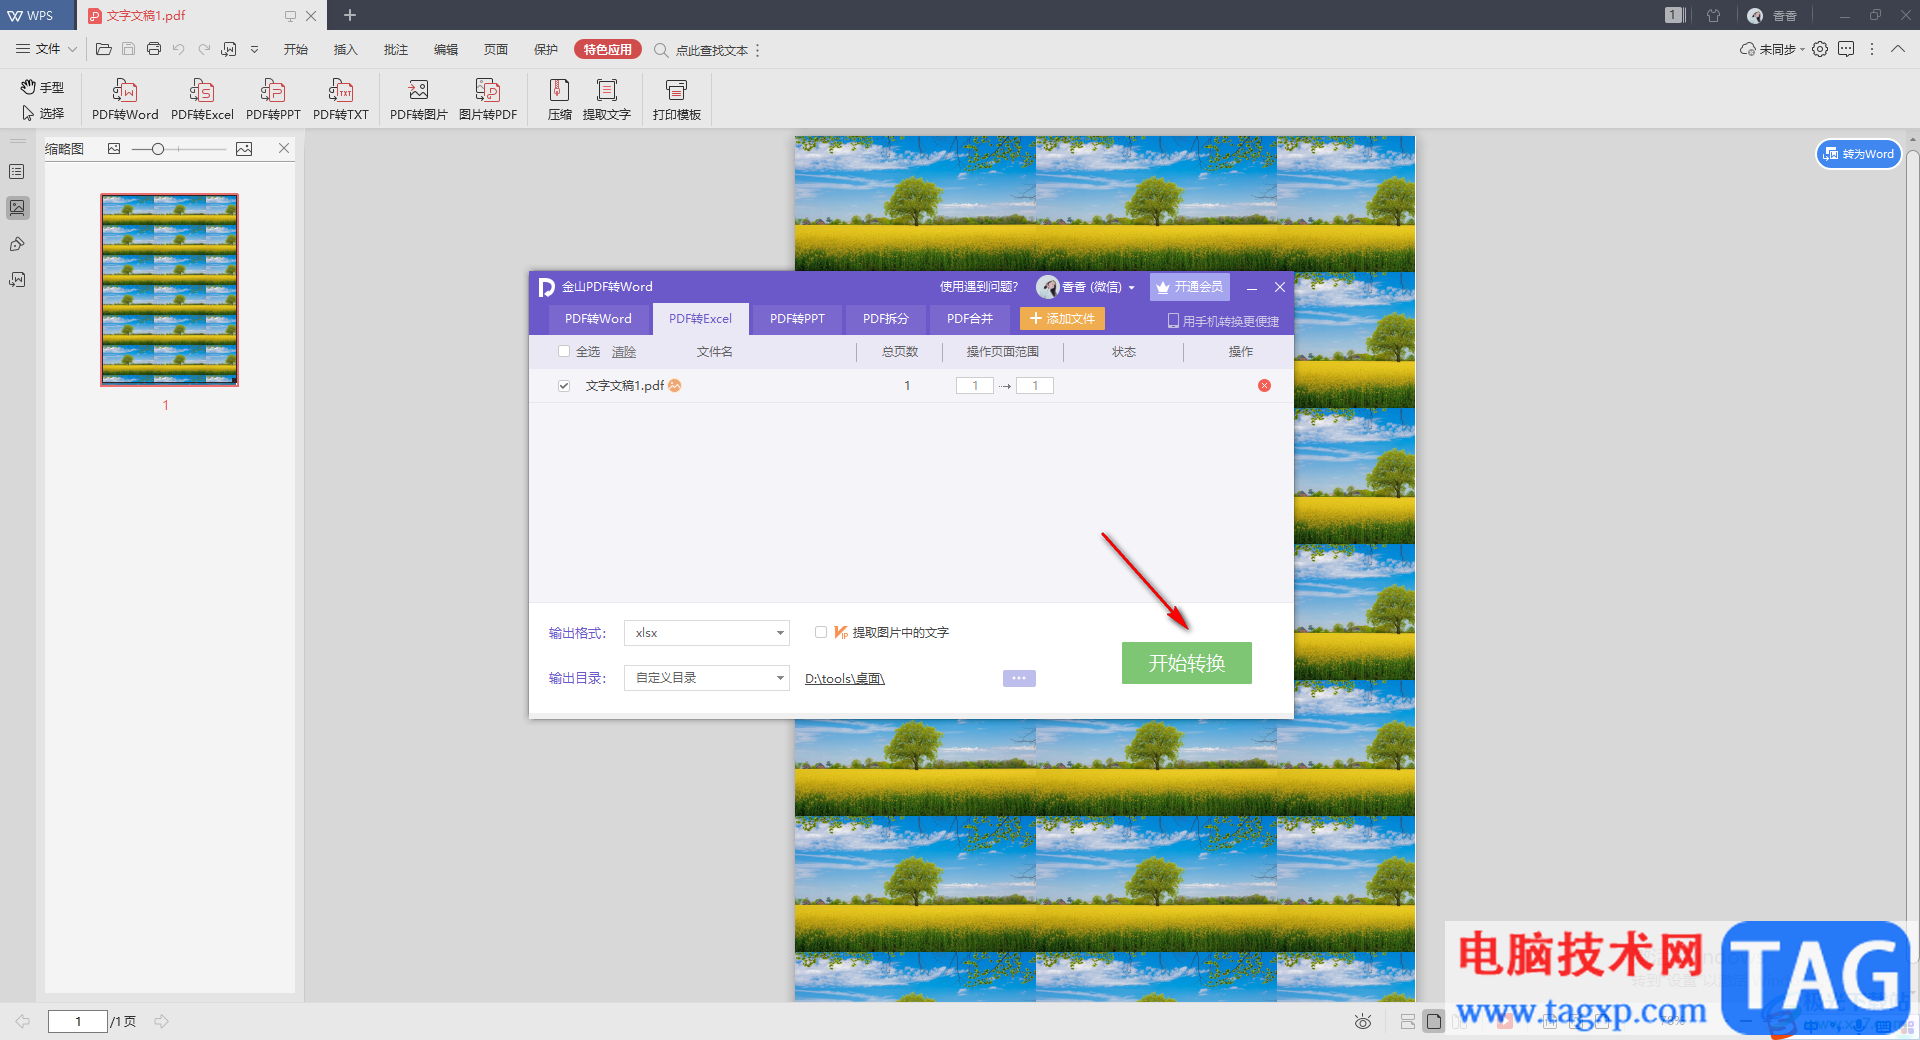Image resolution: width=1920 pixels, height=1040 pixels.
Task: Start conversion with 开始转换 button
Action: point(1187,663)
